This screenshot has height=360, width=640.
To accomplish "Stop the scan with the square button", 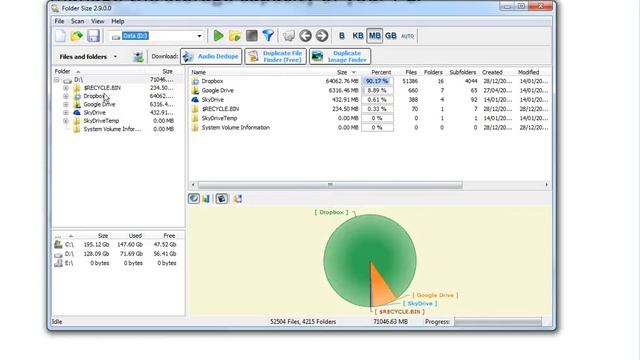I will coord(251,36).
